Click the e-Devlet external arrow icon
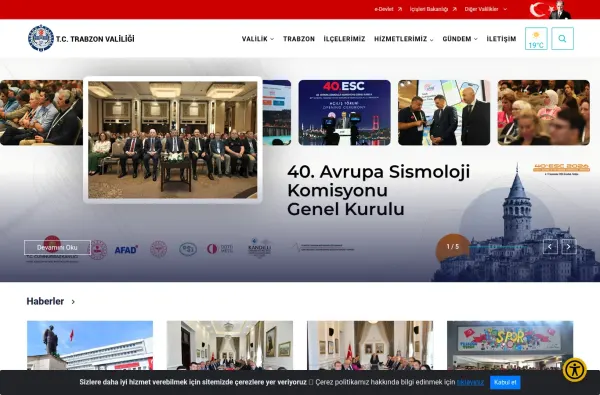 pyautogui.click(x=400, y=9)
